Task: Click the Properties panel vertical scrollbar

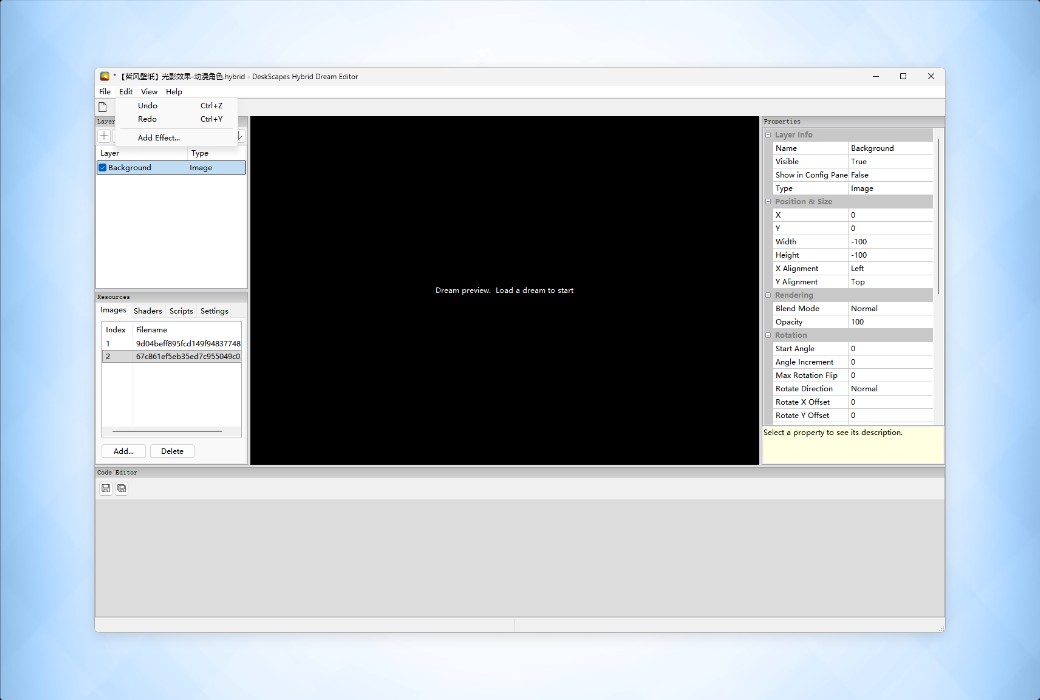Action: [939, 216]
